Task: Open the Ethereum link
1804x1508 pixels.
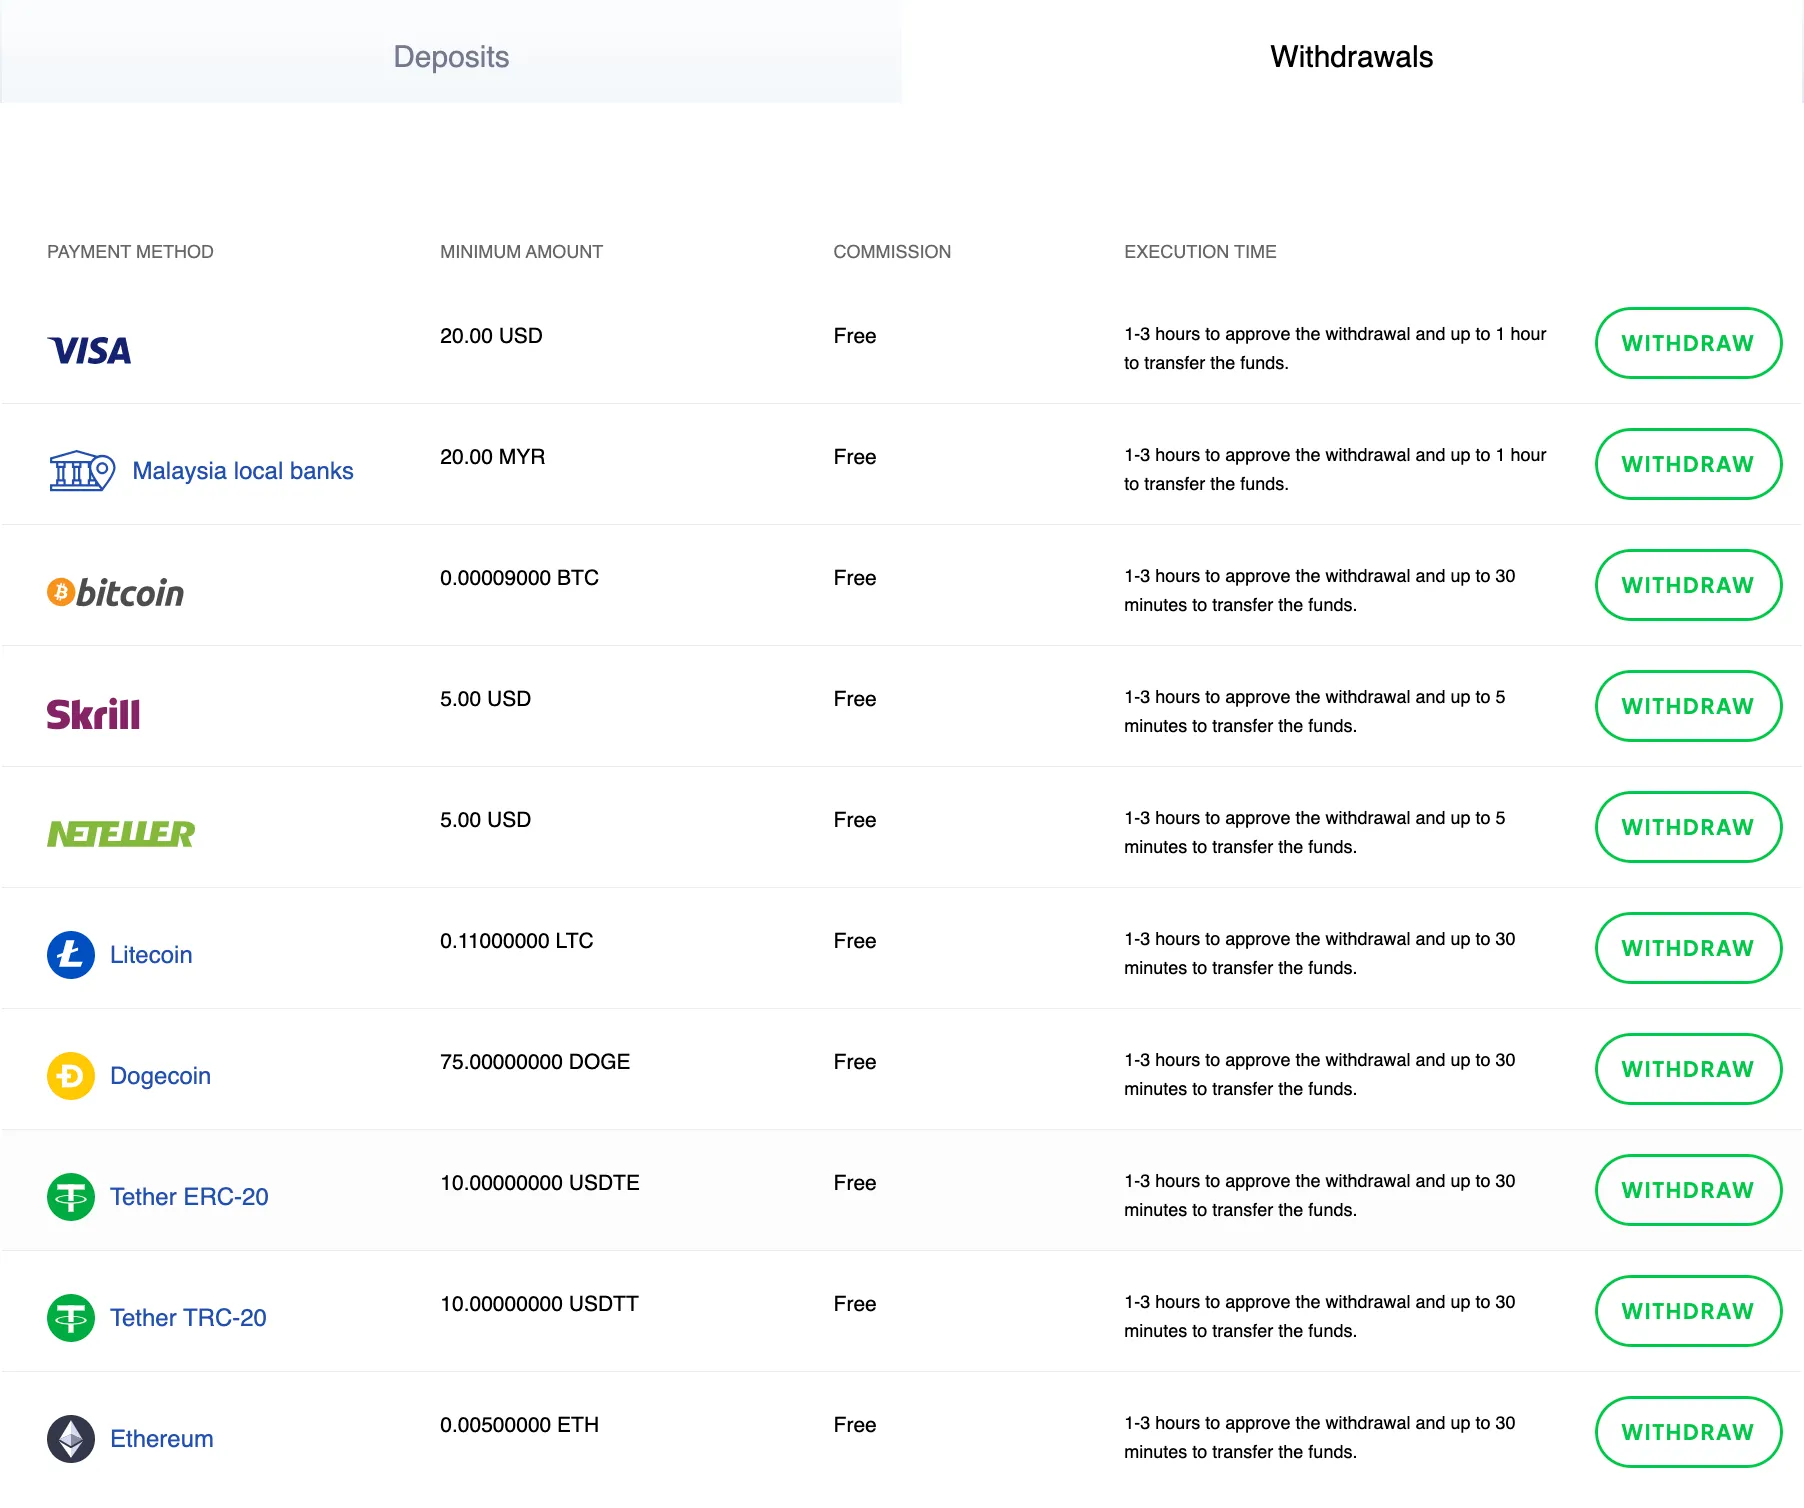Action: (162, 1439)
